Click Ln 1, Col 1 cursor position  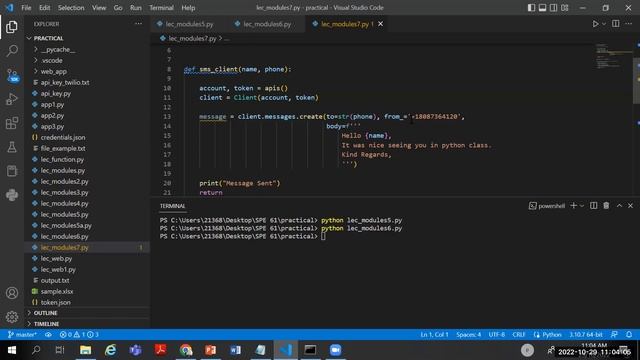pyautogui.click(x=434, y=335)
